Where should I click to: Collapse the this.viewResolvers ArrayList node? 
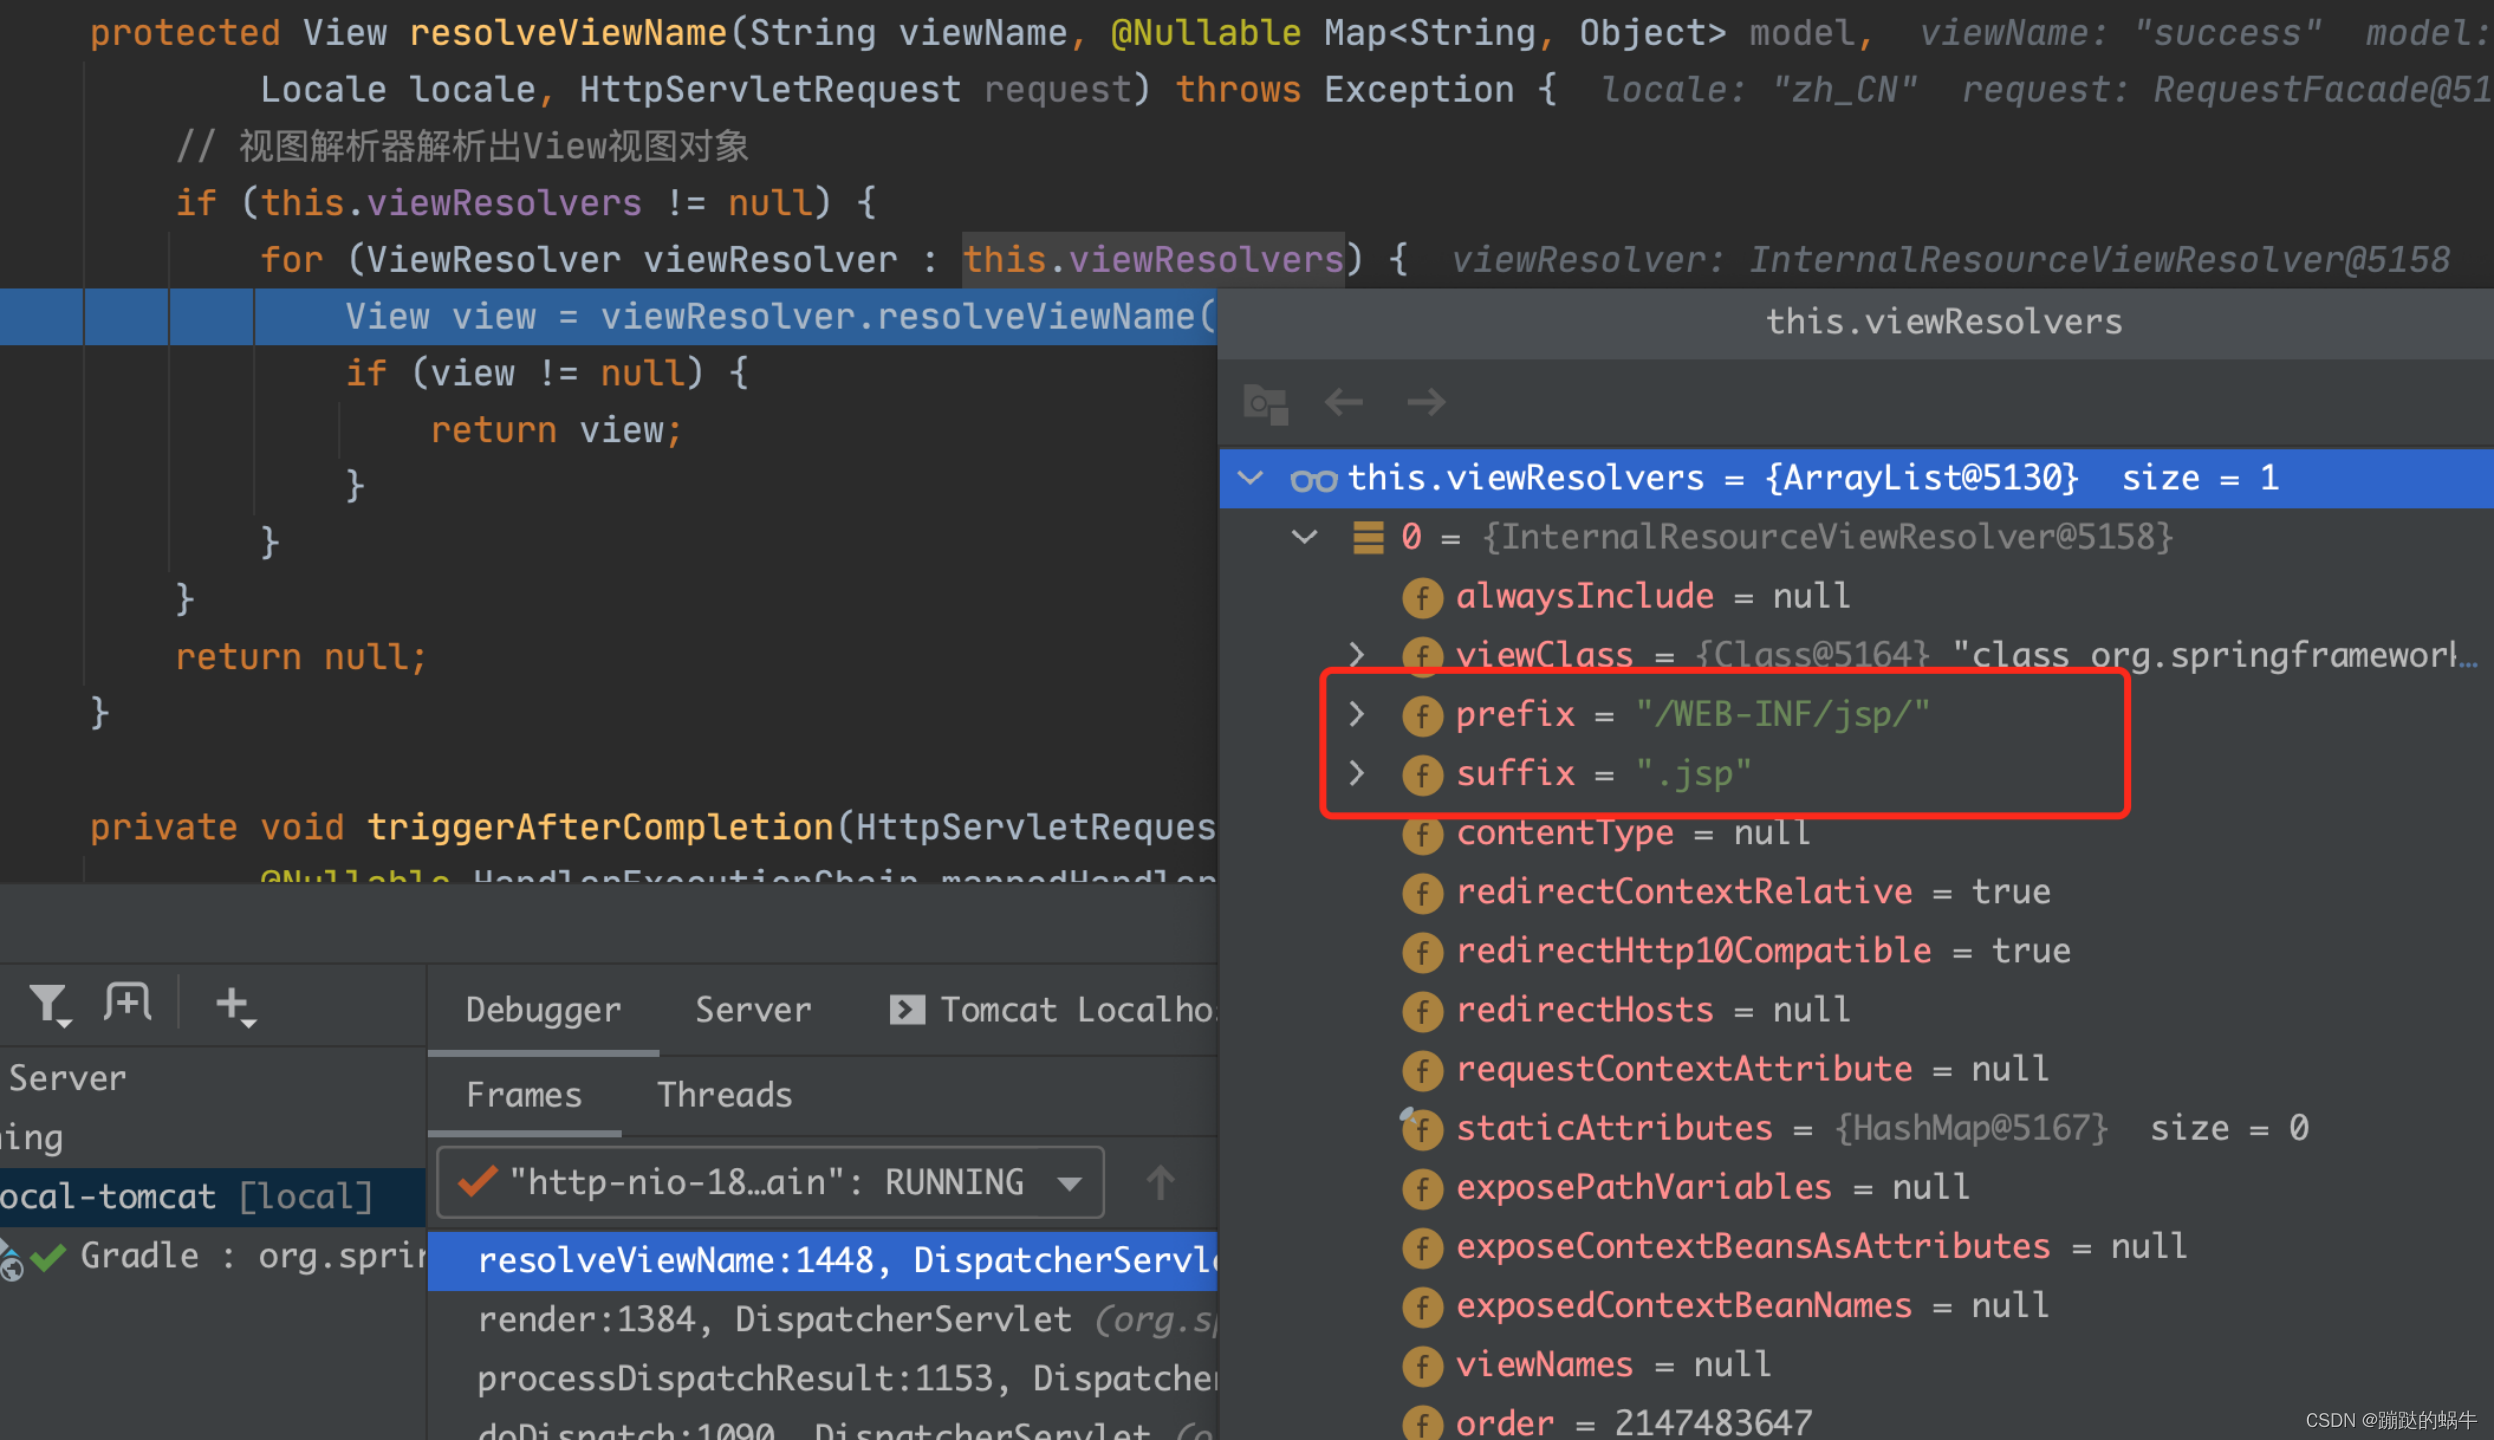coord(1250,478)
